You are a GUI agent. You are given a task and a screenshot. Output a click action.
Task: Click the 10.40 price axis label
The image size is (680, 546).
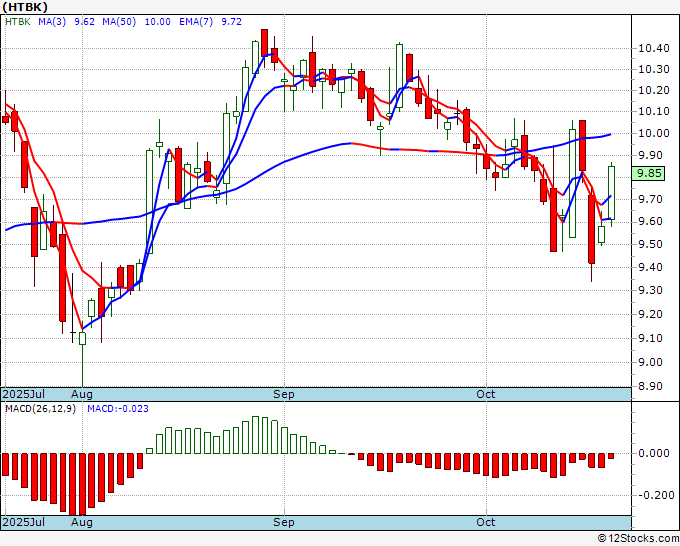tap(654, 48)
